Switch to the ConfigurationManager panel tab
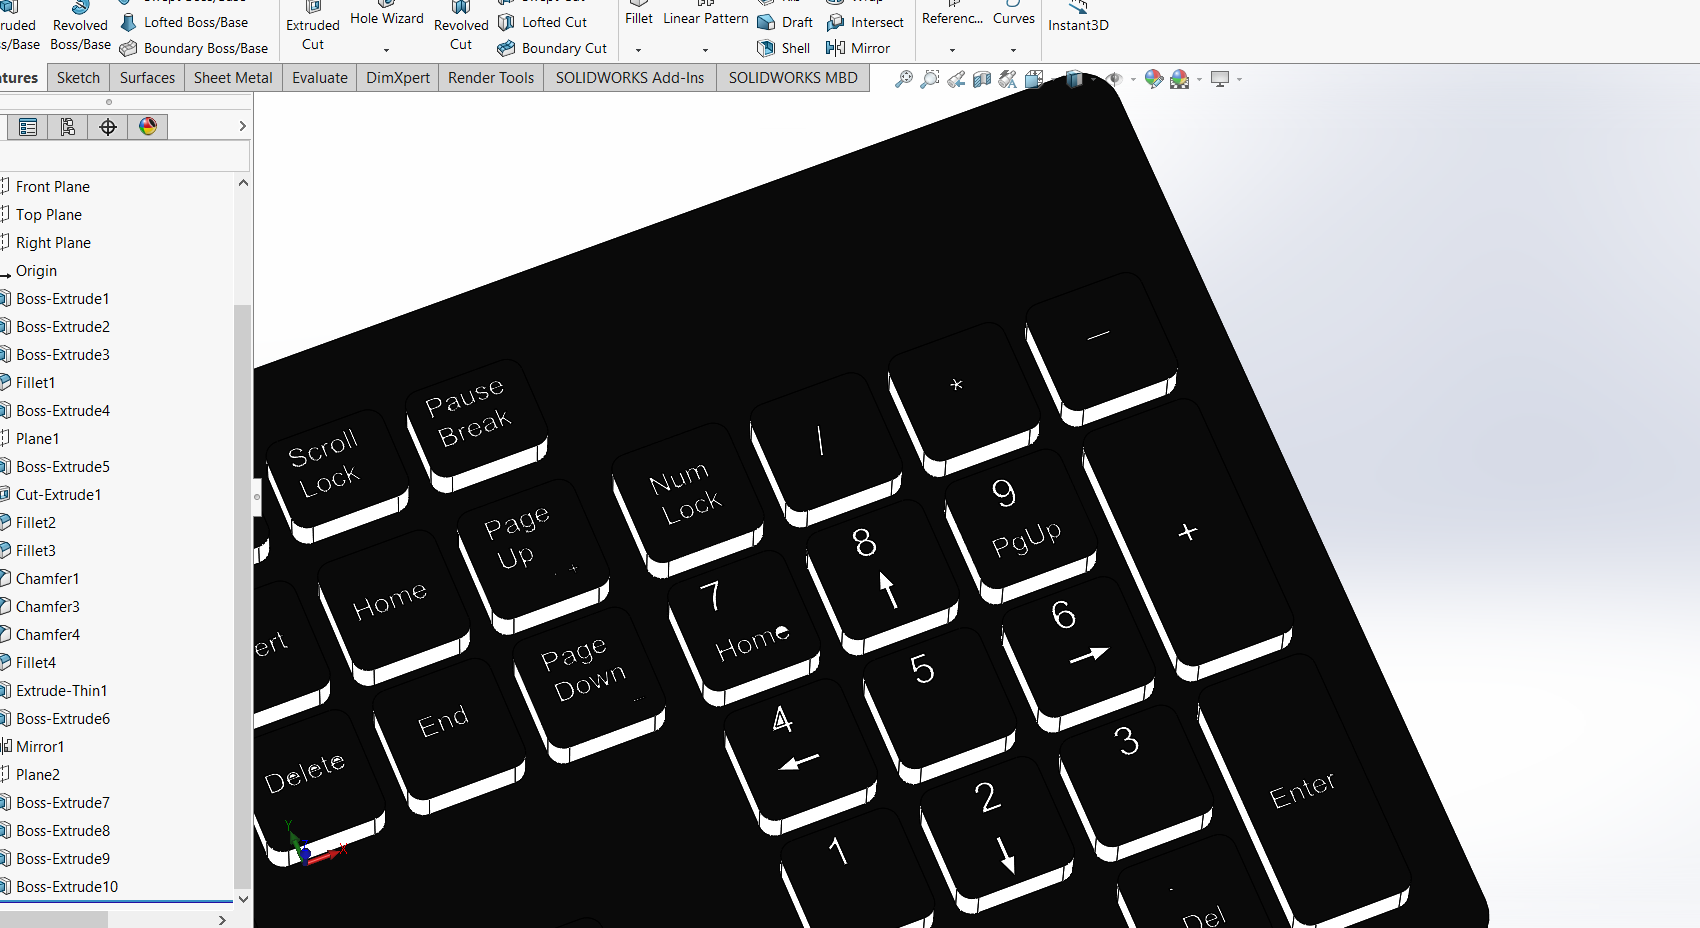 pos(67,127)
